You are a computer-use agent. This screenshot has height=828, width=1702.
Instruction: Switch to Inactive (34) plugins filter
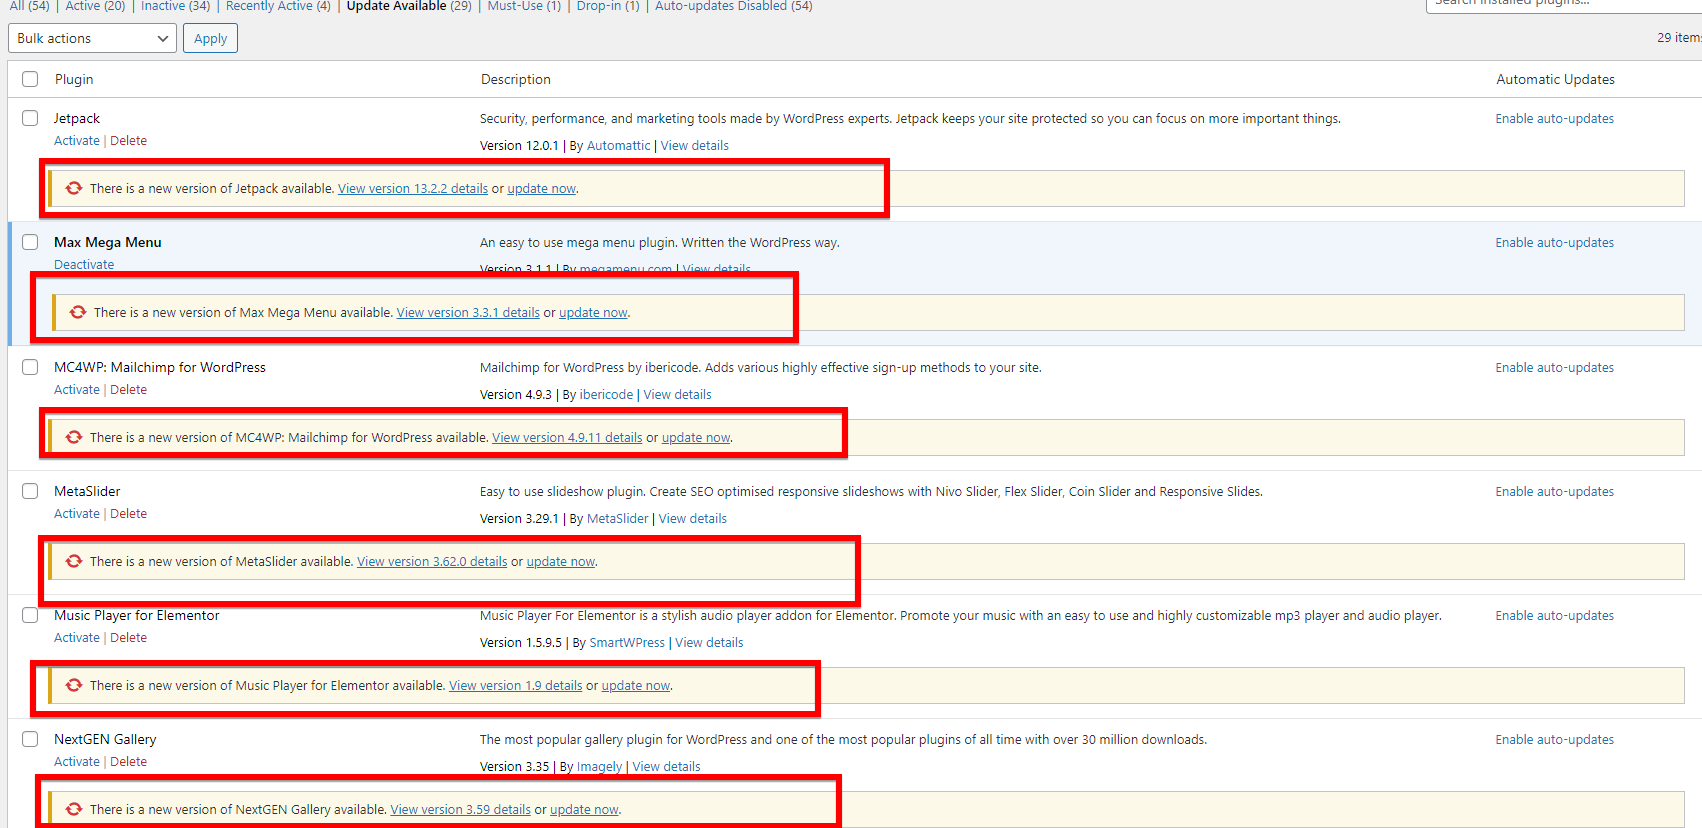[175, 6]
